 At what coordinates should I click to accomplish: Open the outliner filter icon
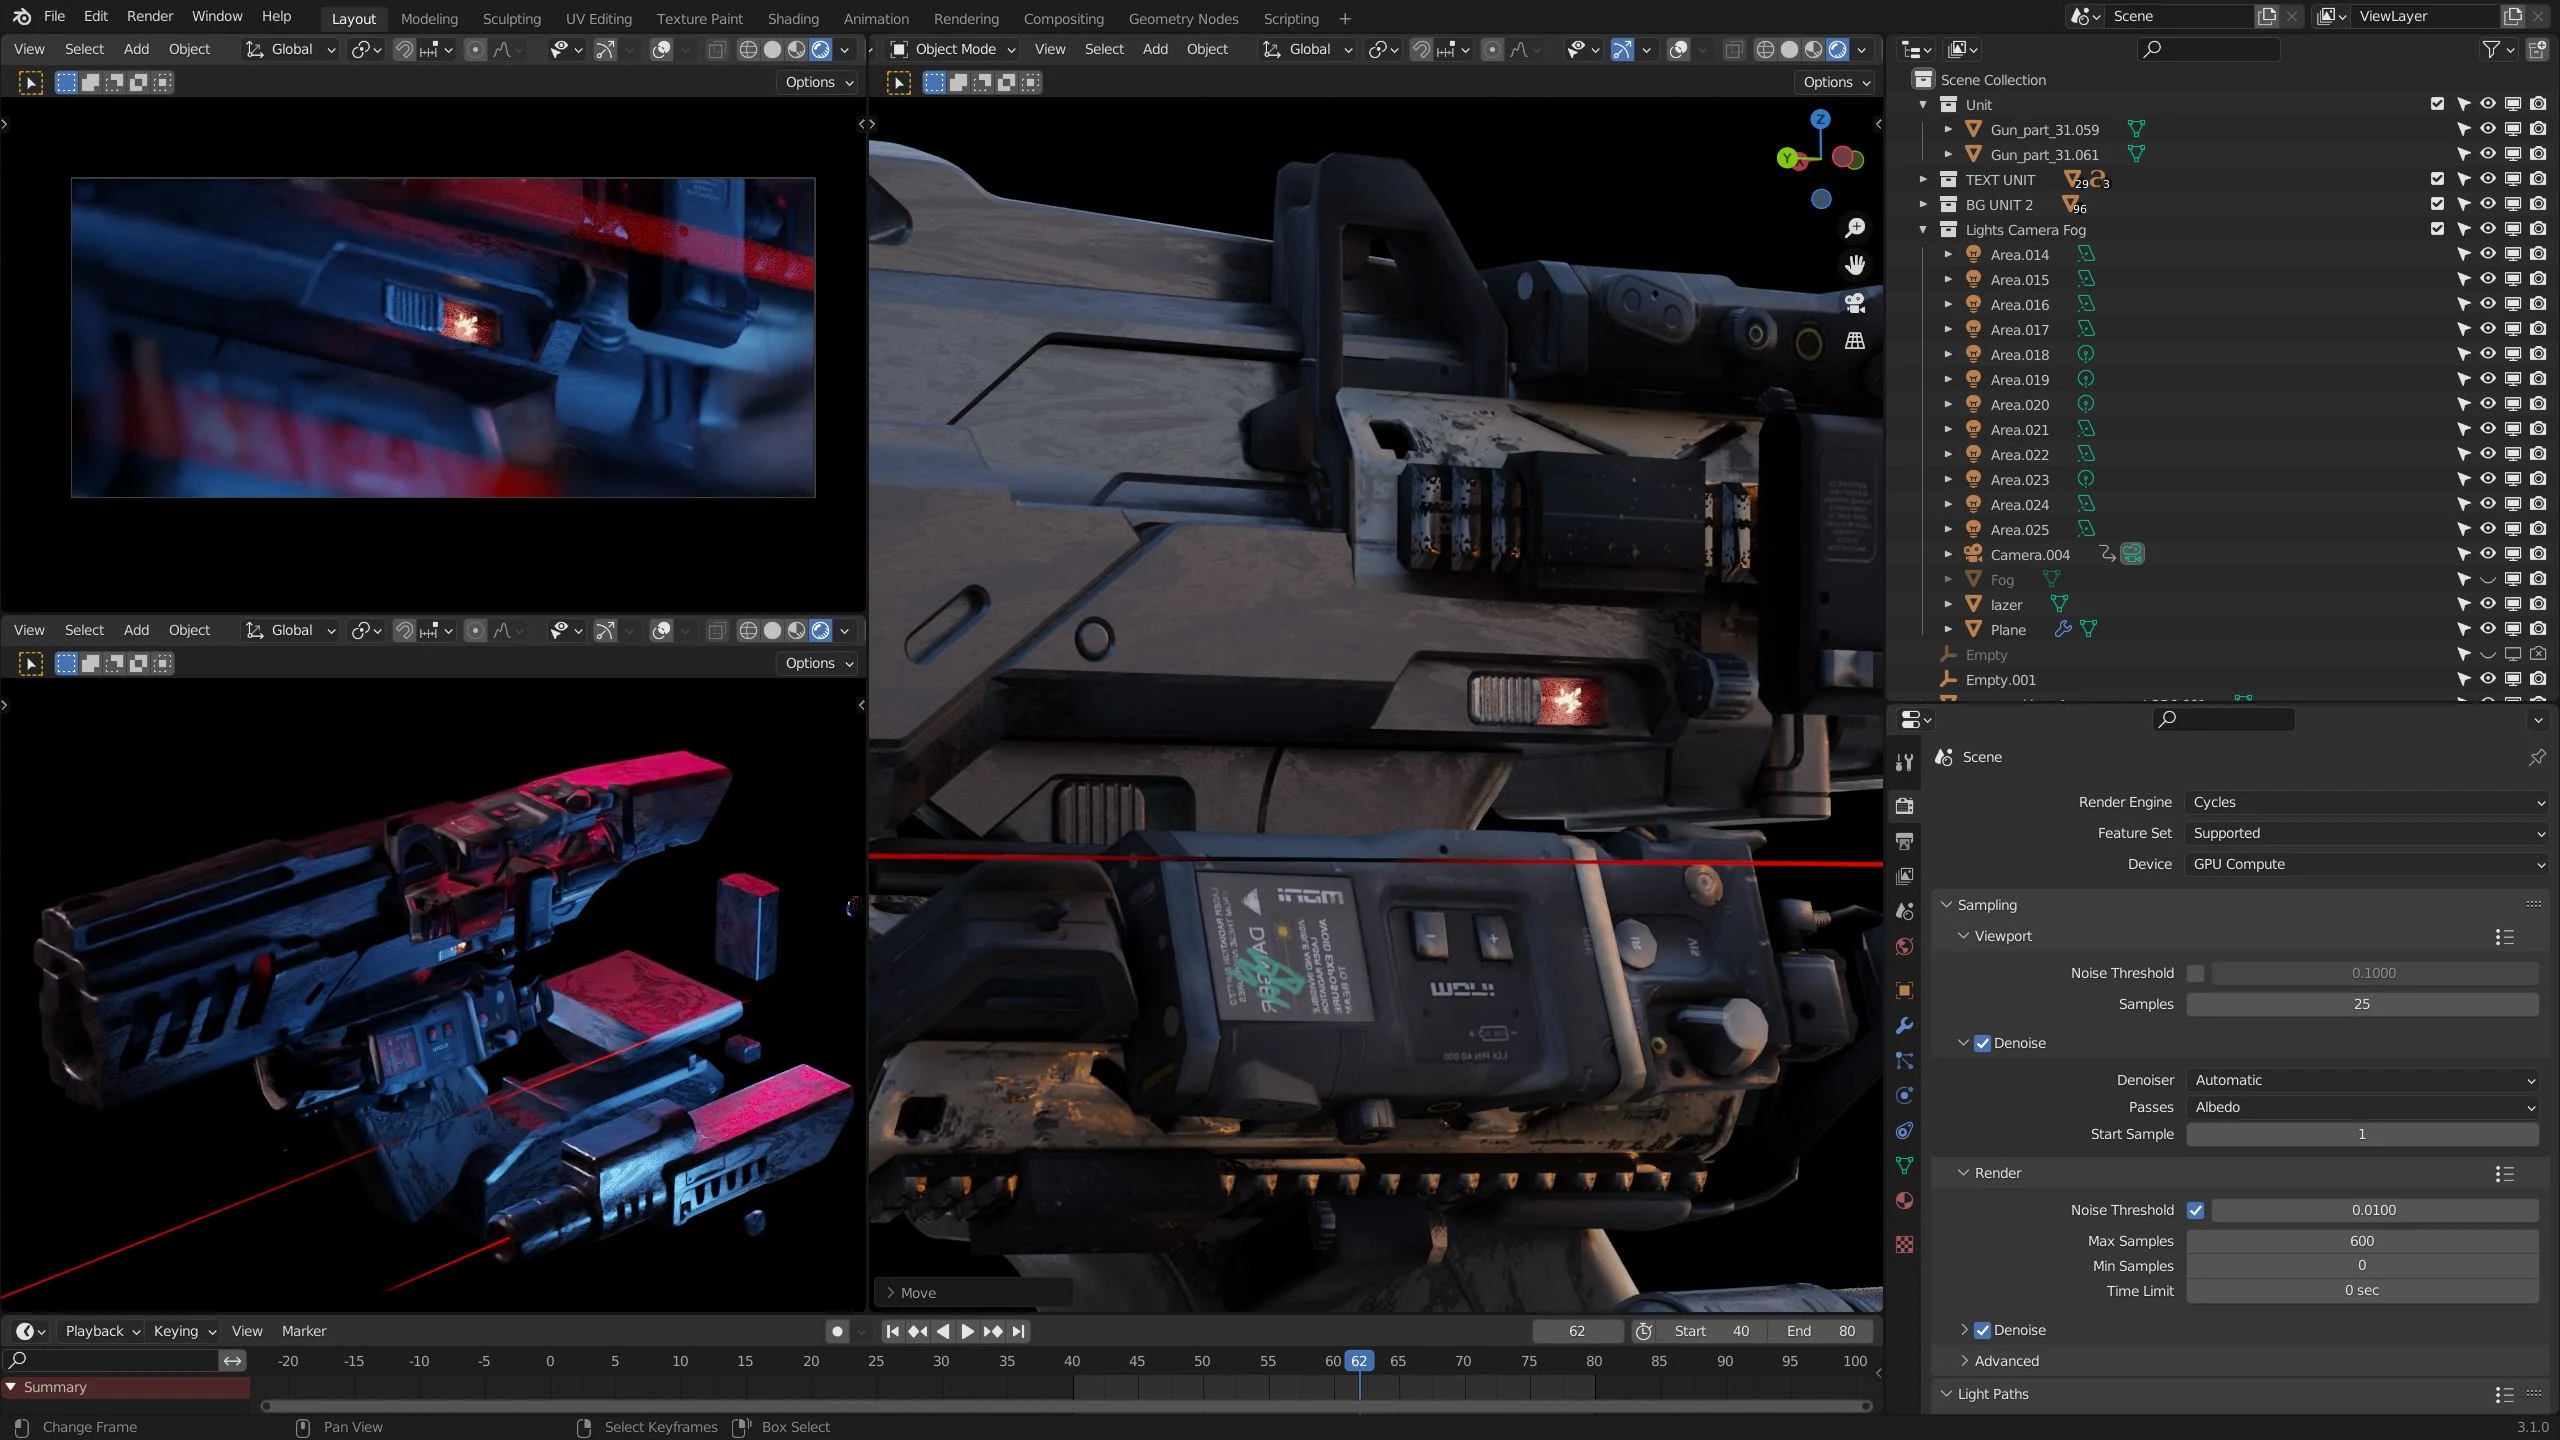[2492, 49]
